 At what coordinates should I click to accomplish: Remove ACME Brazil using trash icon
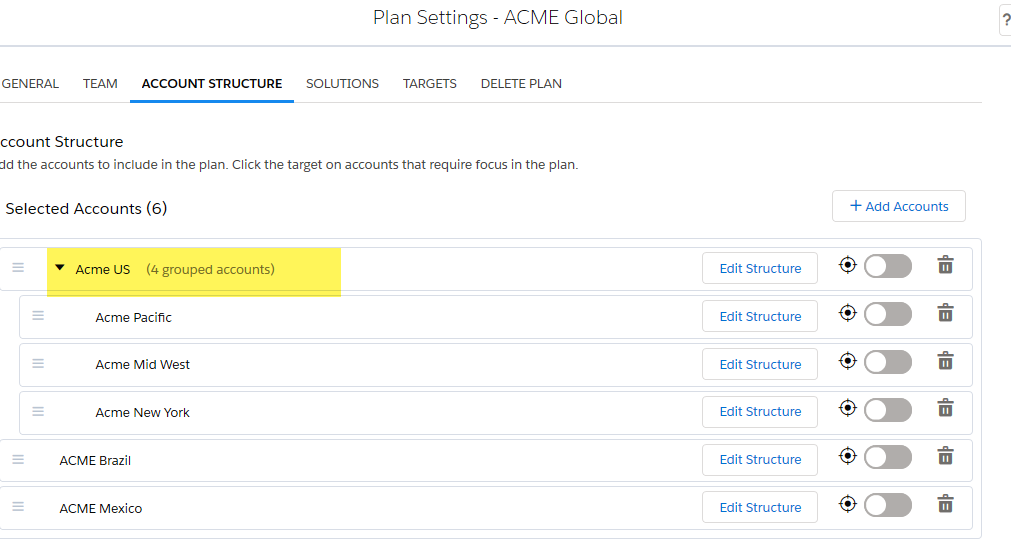[945, 456]
